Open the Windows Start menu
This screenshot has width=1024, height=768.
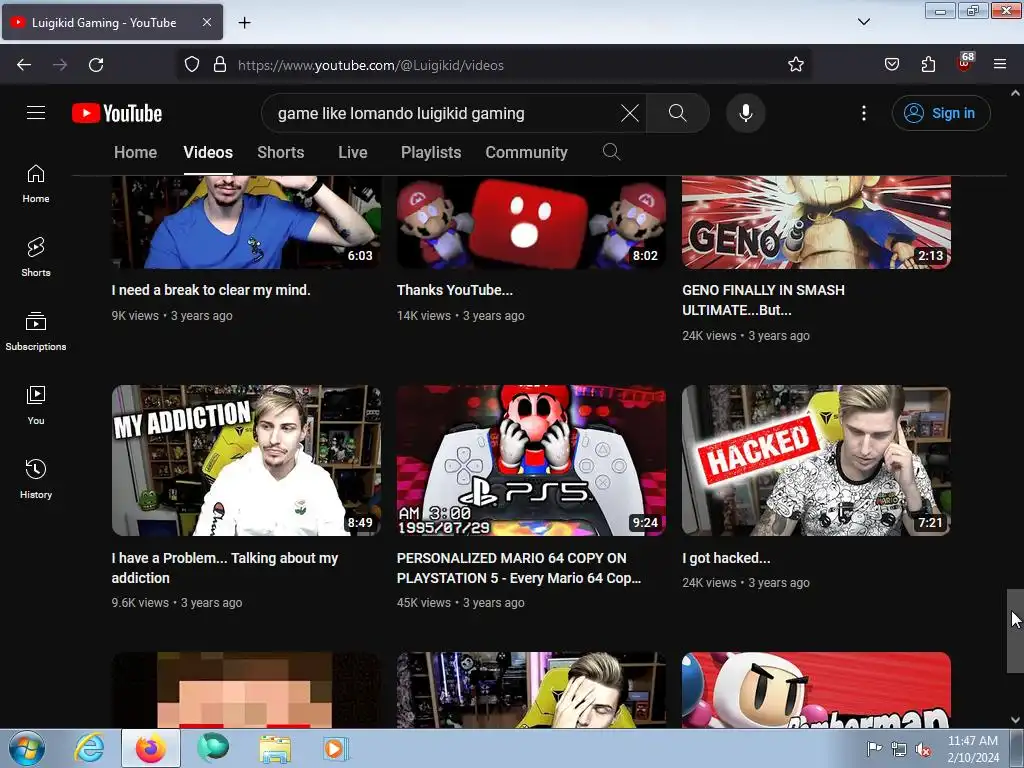tap(26, 748)
